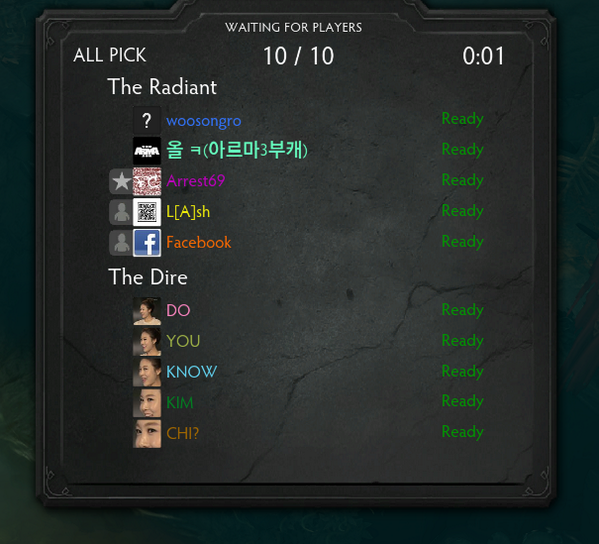Click the Ready status for woosongro
The height and width of the screenshot is (544, 599).
click(x=463, y=119)
